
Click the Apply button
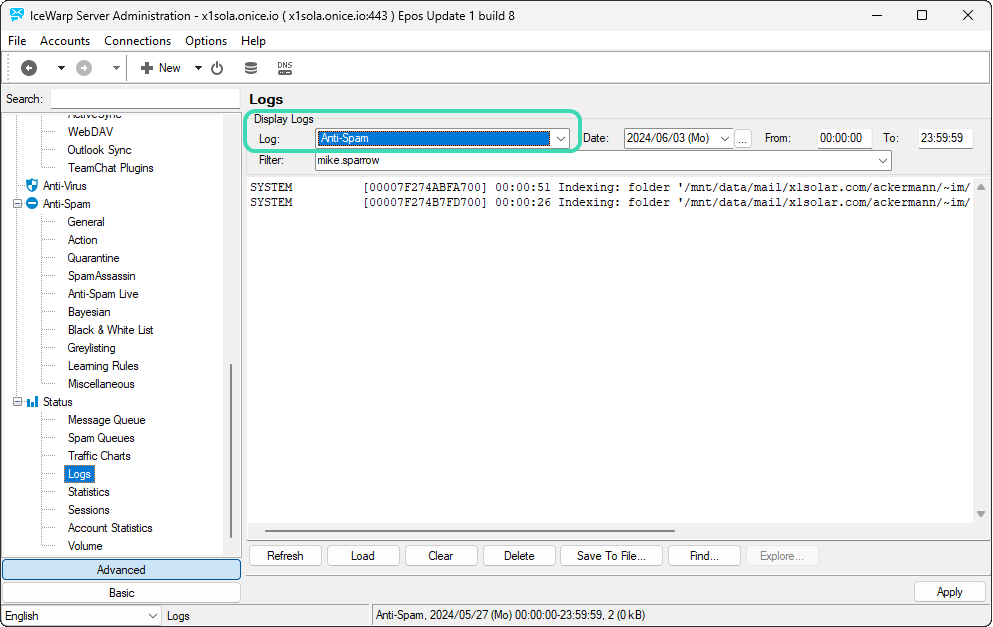[x=949, y=592]
